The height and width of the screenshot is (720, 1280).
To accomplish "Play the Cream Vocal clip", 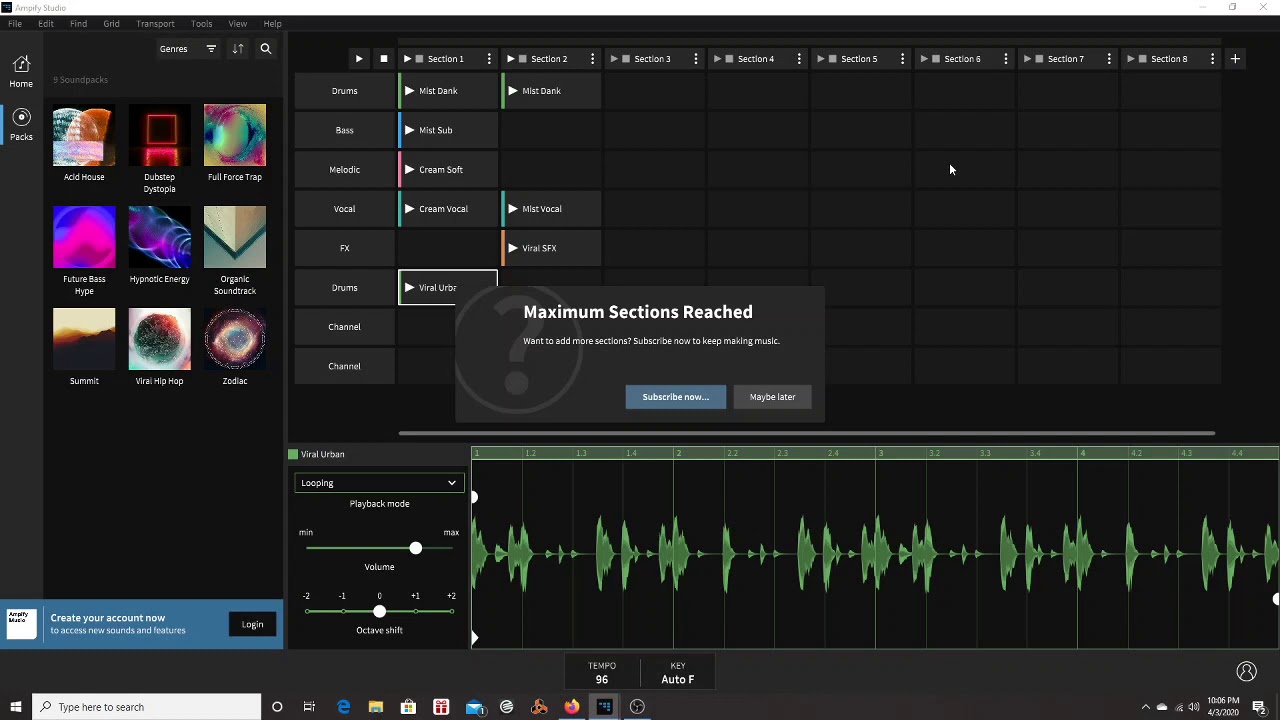I will point(409,209).
